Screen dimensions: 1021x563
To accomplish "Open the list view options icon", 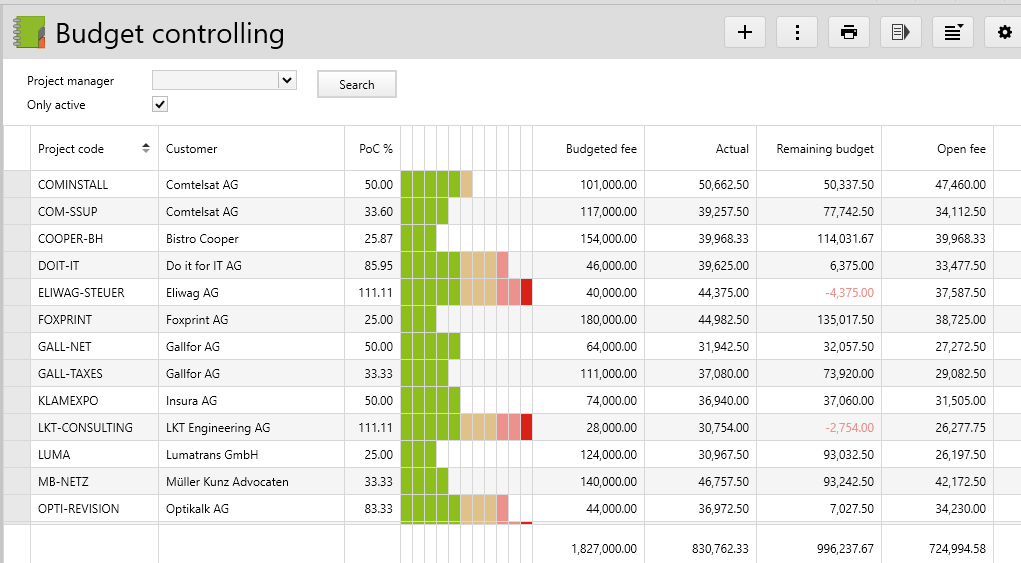I will (x=953, y=32).
